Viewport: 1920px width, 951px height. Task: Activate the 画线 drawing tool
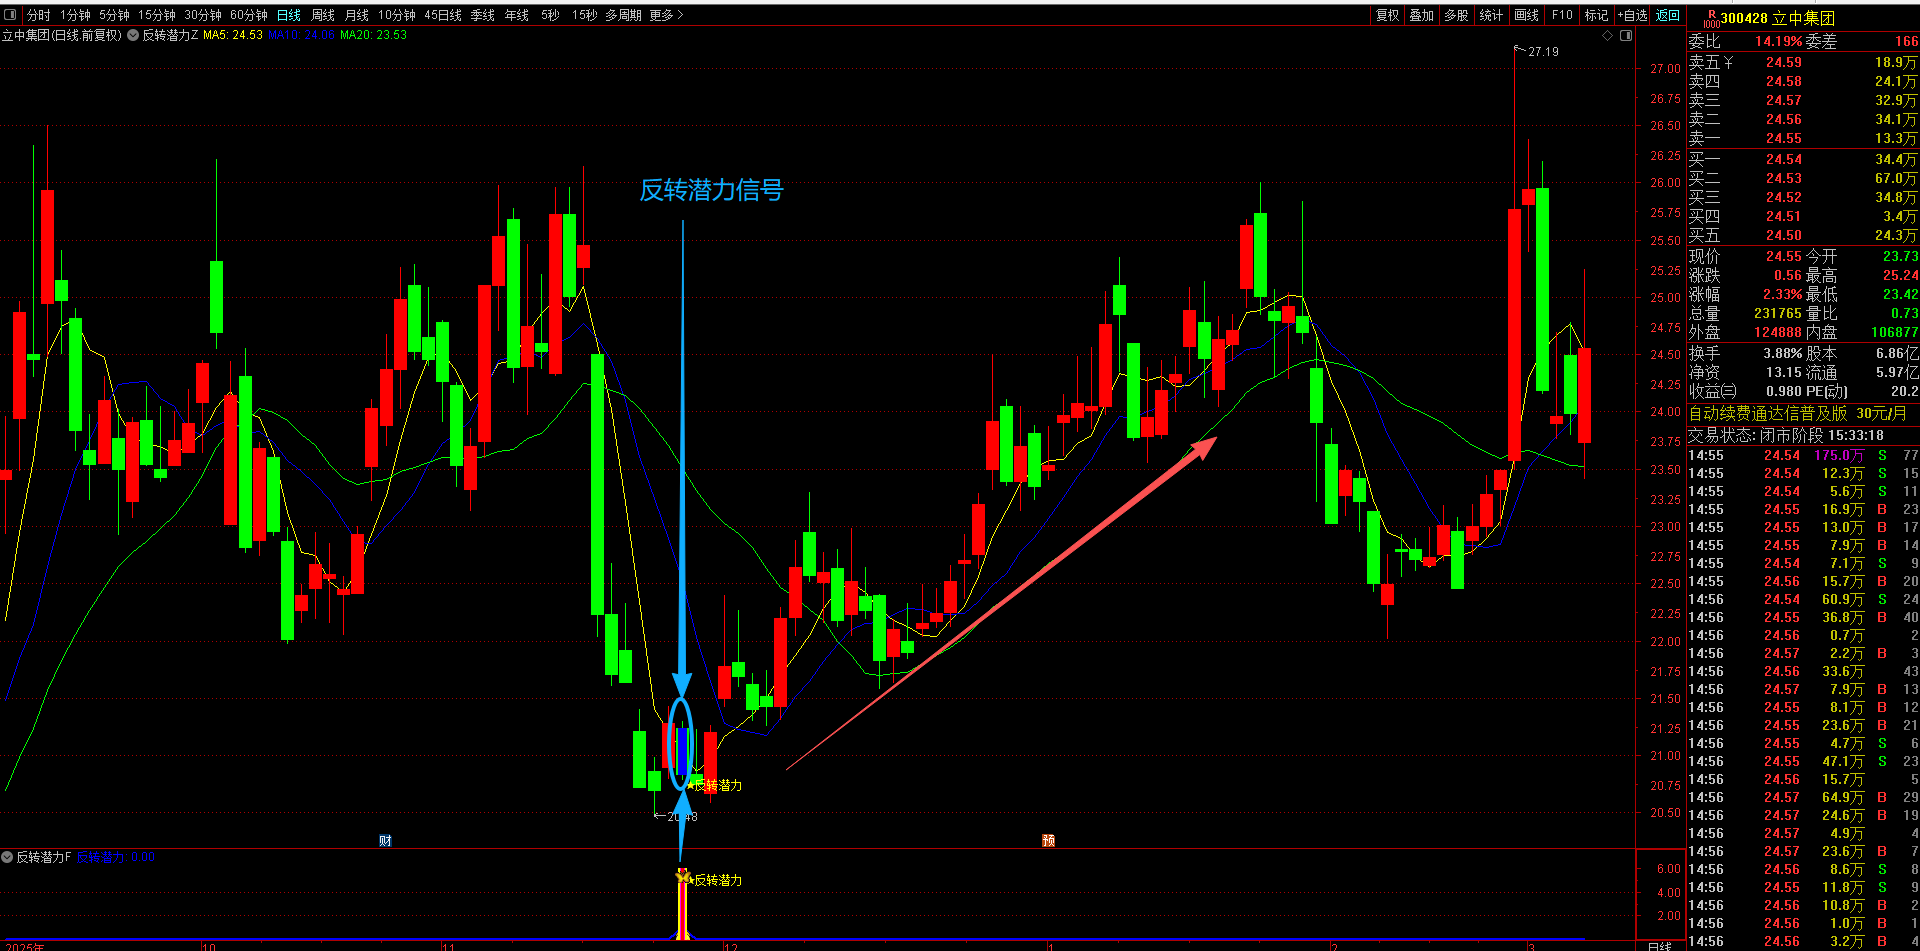(x=1526, y=15)
